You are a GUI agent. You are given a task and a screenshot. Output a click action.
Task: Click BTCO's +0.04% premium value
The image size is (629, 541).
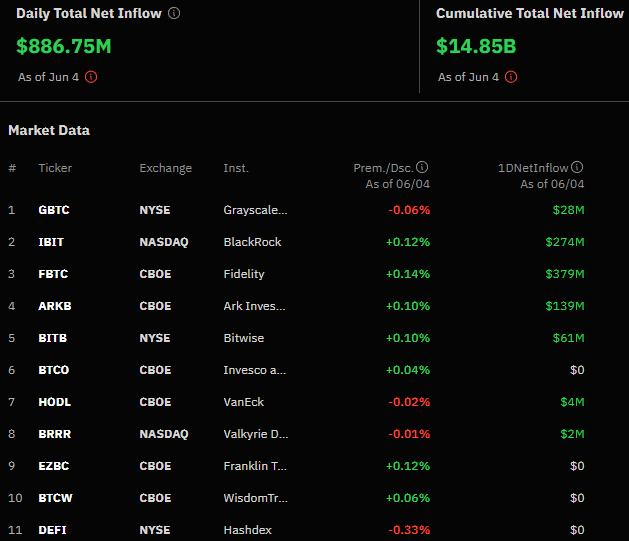tap(408, 370)
